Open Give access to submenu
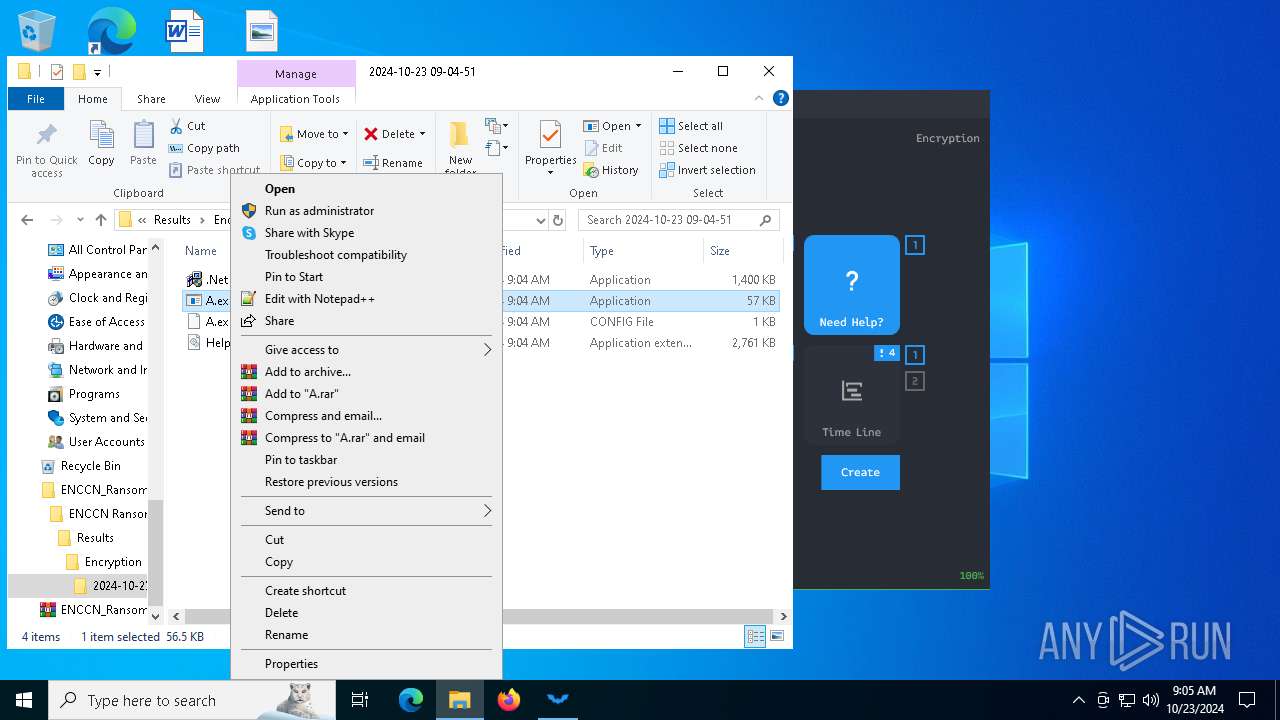This screenshot has height=720, width=1280. point(366,350)
